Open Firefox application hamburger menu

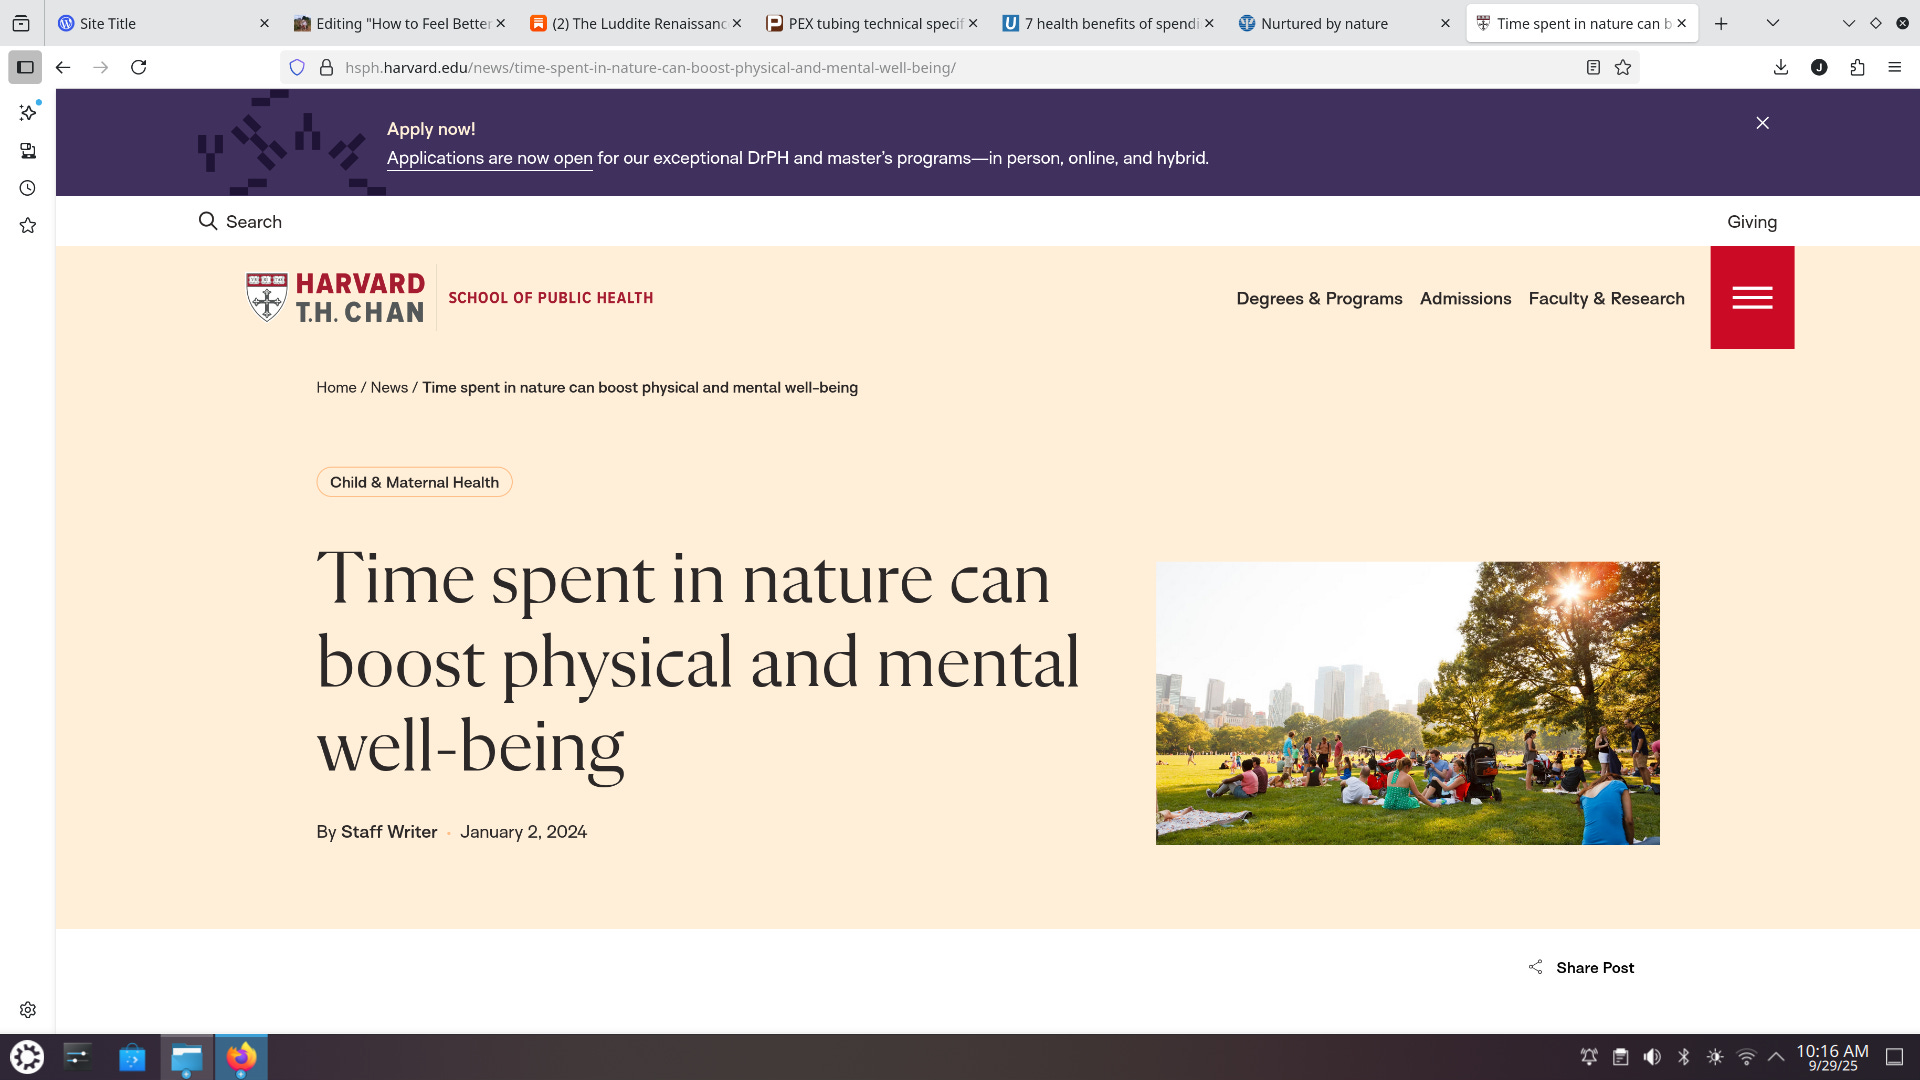1894,67
